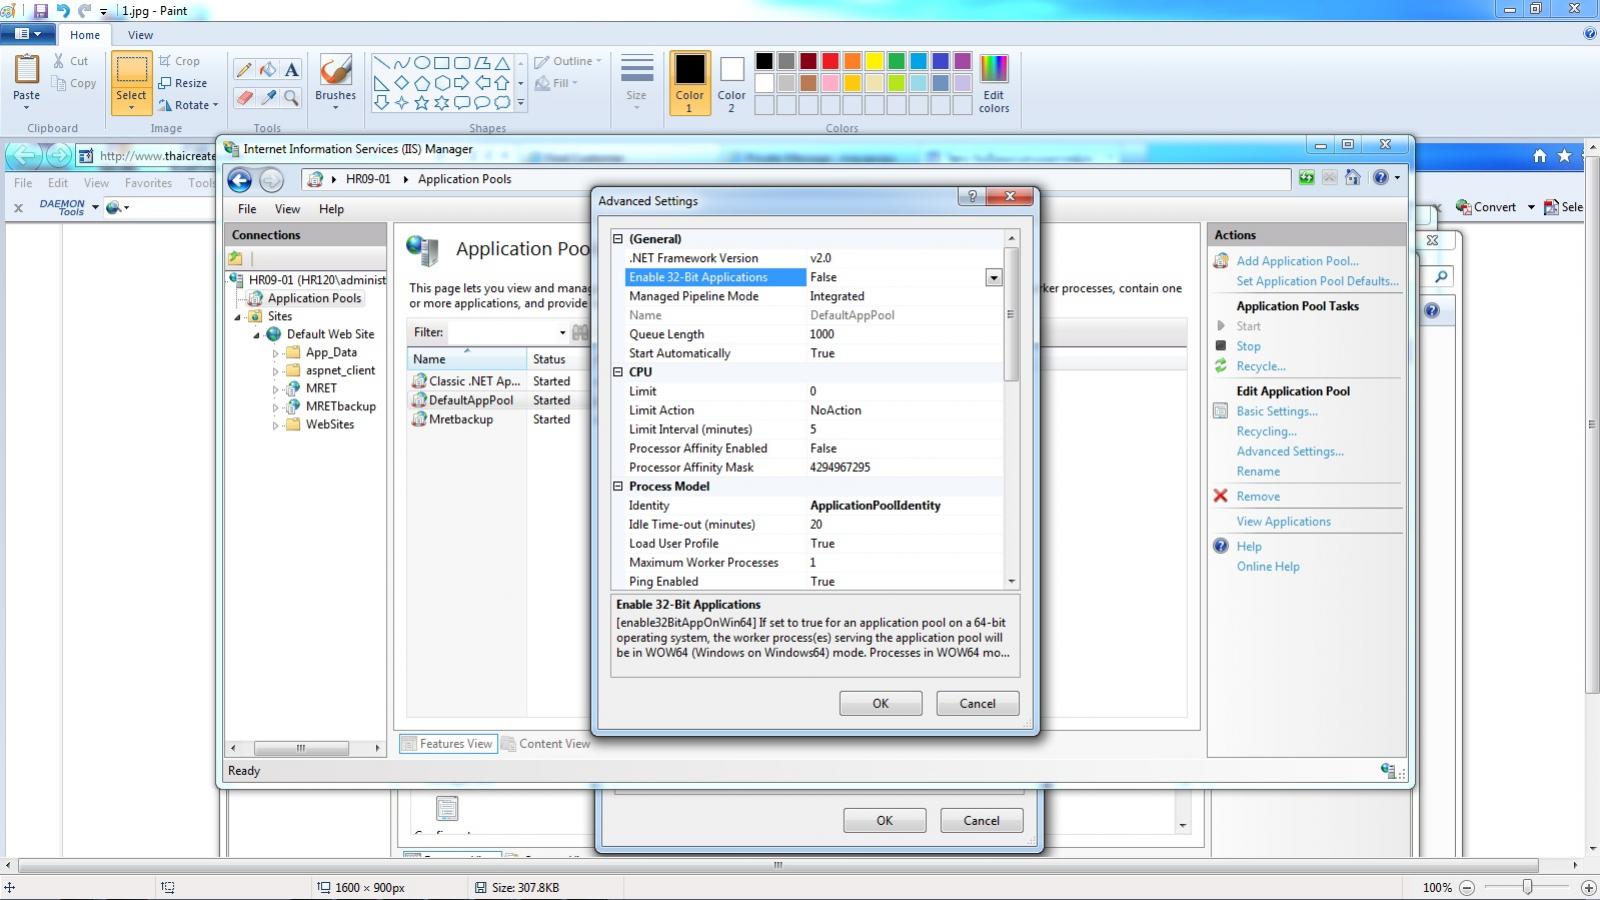Select the Pencil tool in Paint
The width and height of the screenshot is (1600, 900).
coord(243,70)
